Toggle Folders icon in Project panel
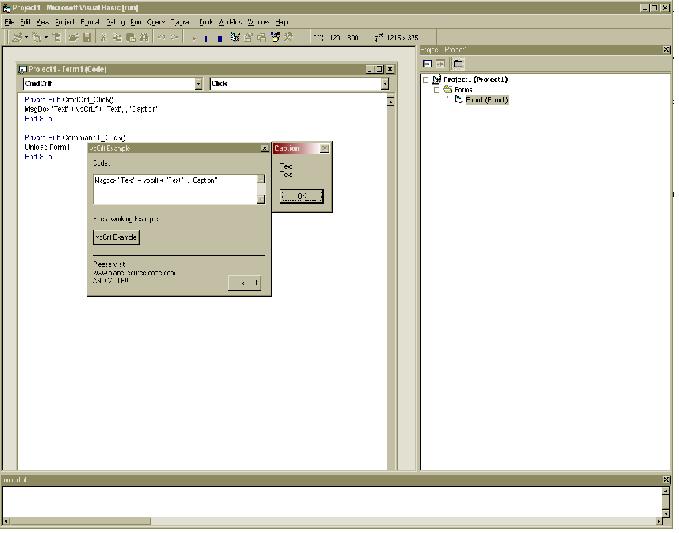This screenshot has width=679, height=533. point(458,63)
